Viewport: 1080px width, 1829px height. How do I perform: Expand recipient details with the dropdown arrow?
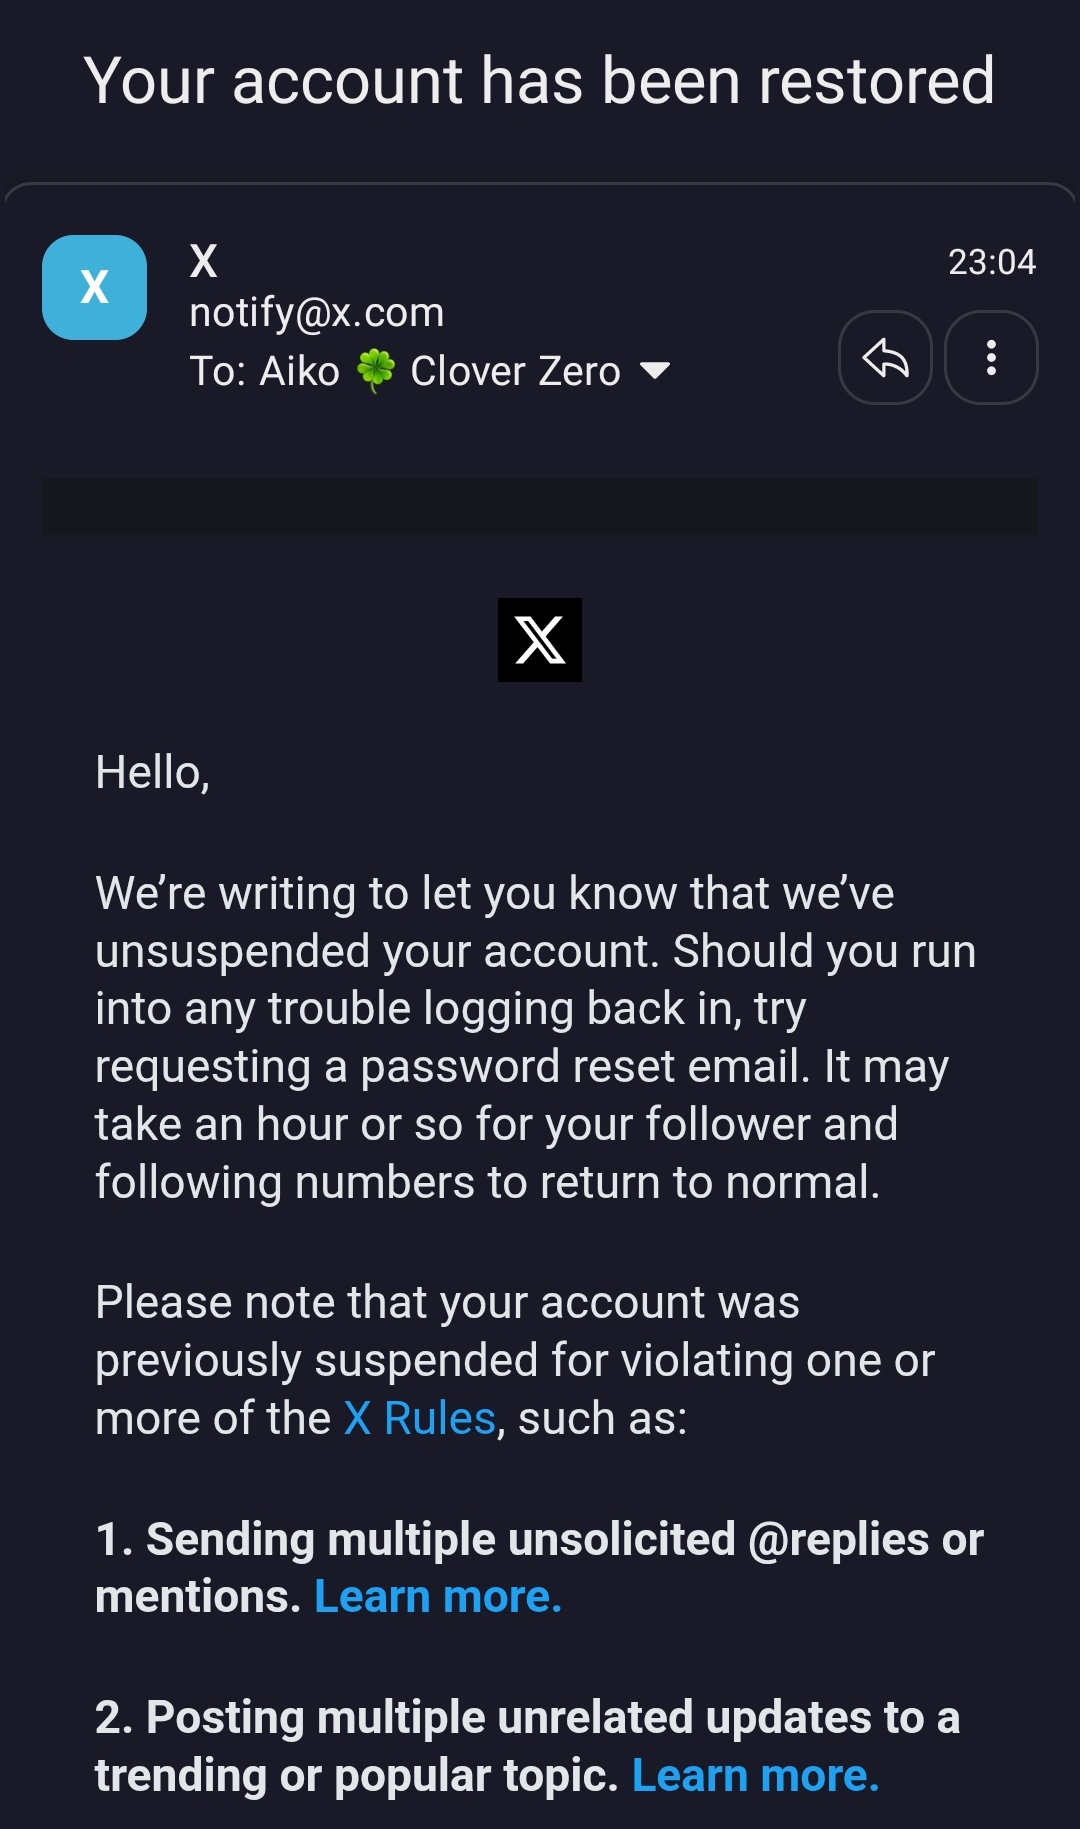tap(655, 371)
